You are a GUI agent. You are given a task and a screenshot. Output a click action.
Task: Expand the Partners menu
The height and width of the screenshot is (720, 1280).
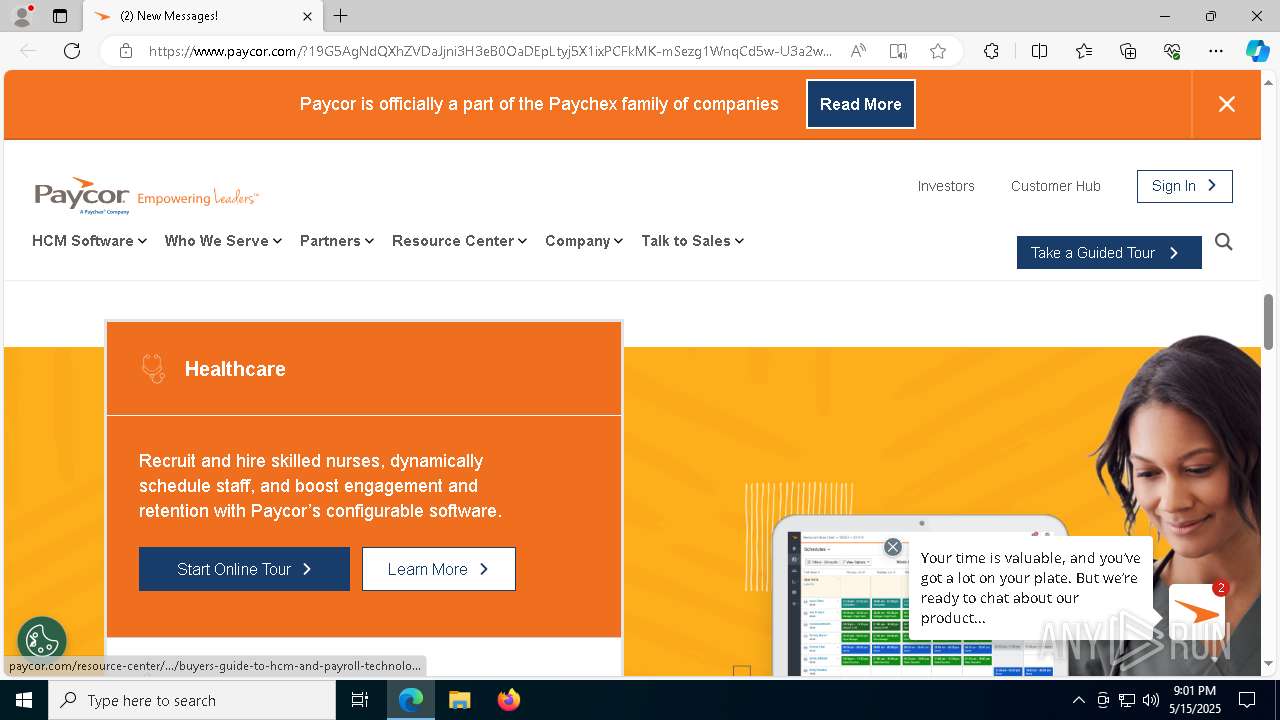pyautogui.click(x=337, y=241)
